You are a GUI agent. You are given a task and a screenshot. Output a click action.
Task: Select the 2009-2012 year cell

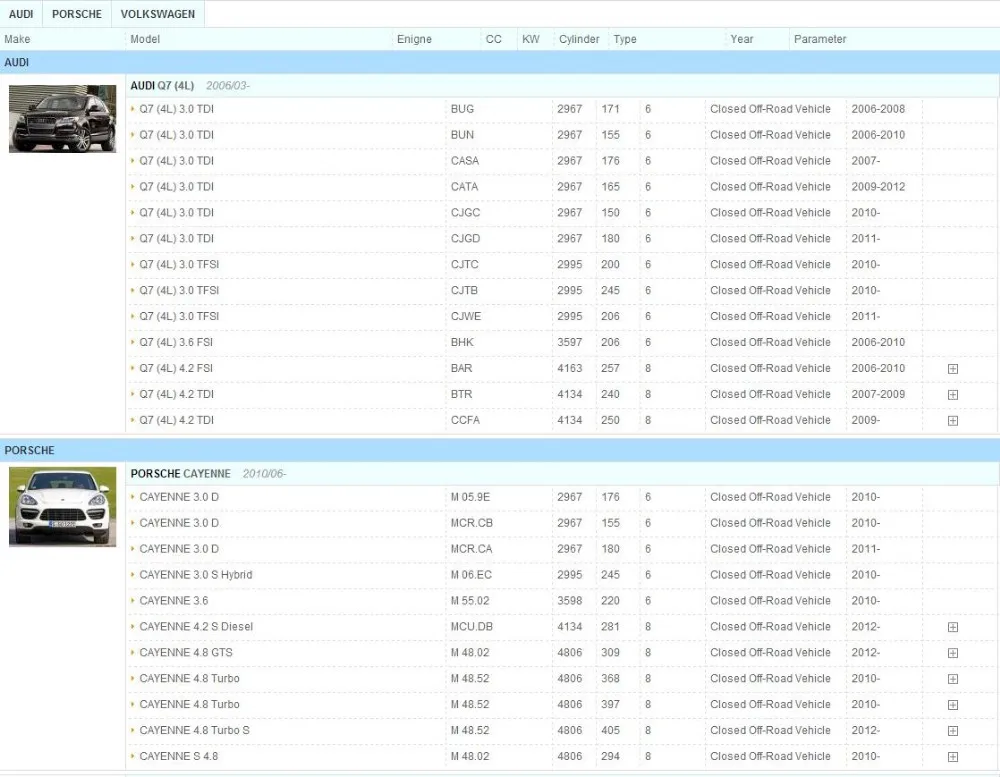[x=878, y=187]
